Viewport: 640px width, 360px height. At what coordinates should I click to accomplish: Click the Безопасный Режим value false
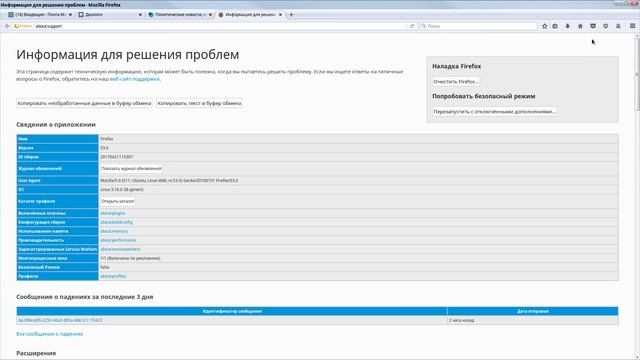[x=105, y=267]
